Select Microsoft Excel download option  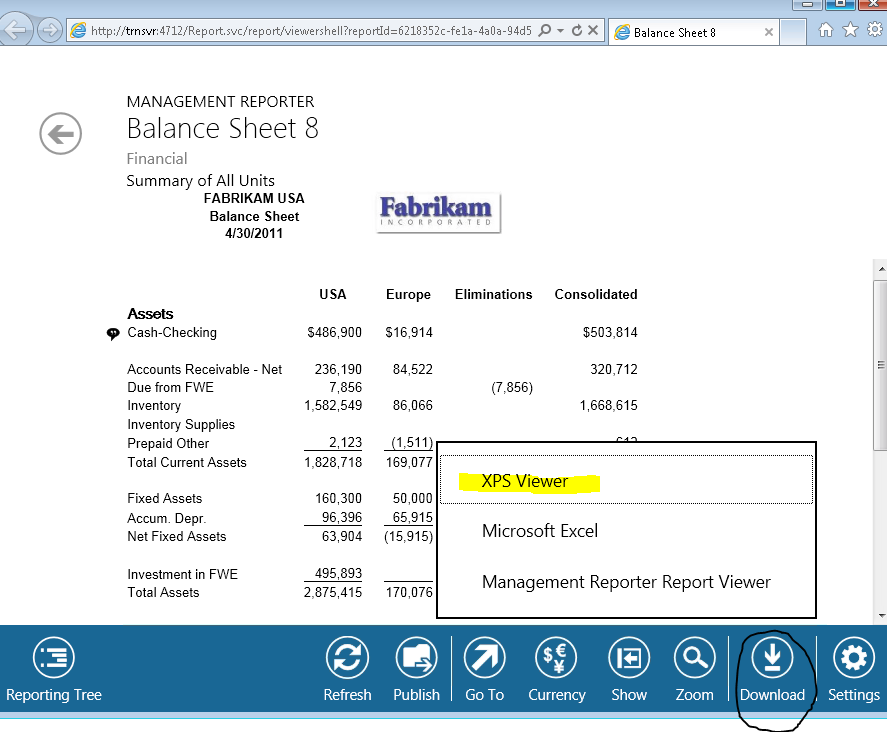tap(540, 531)
